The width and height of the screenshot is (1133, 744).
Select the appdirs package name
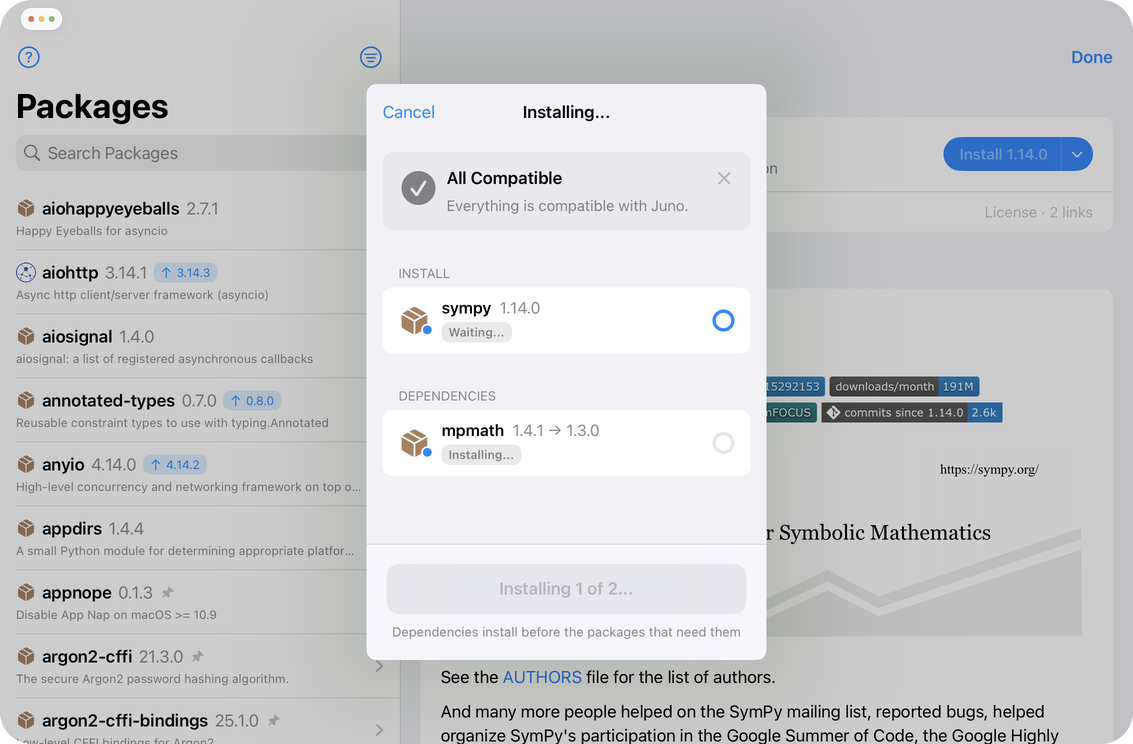72,529
